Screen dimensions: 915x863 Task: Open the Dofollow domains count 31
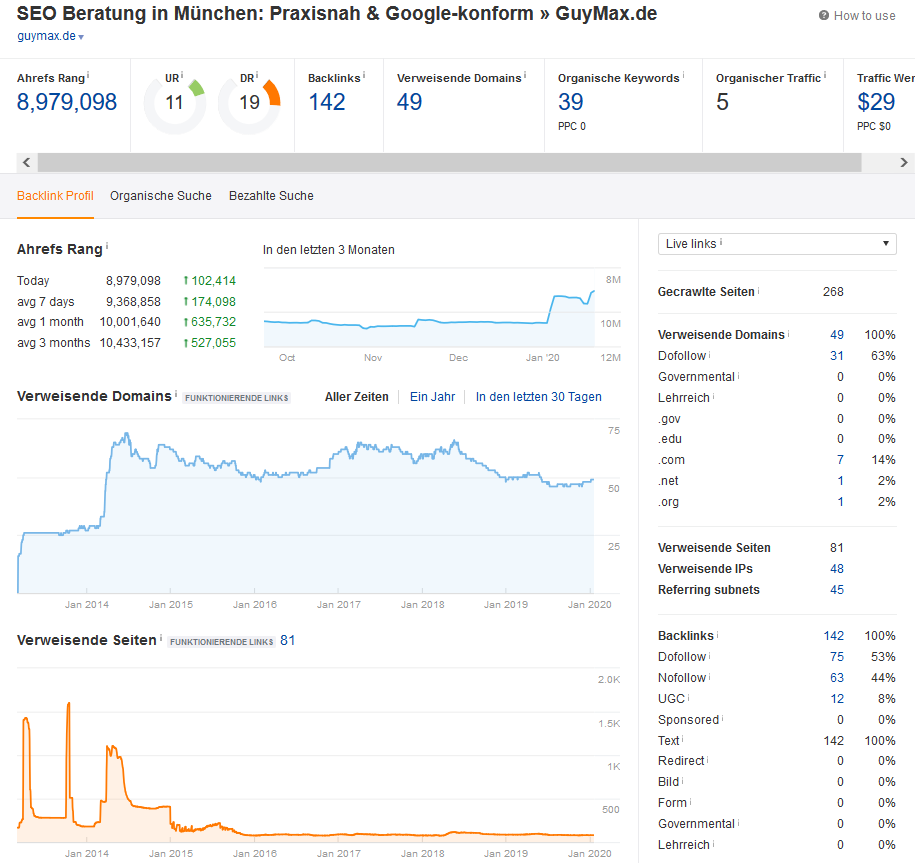pyautogui.click(x=837, y=356)
